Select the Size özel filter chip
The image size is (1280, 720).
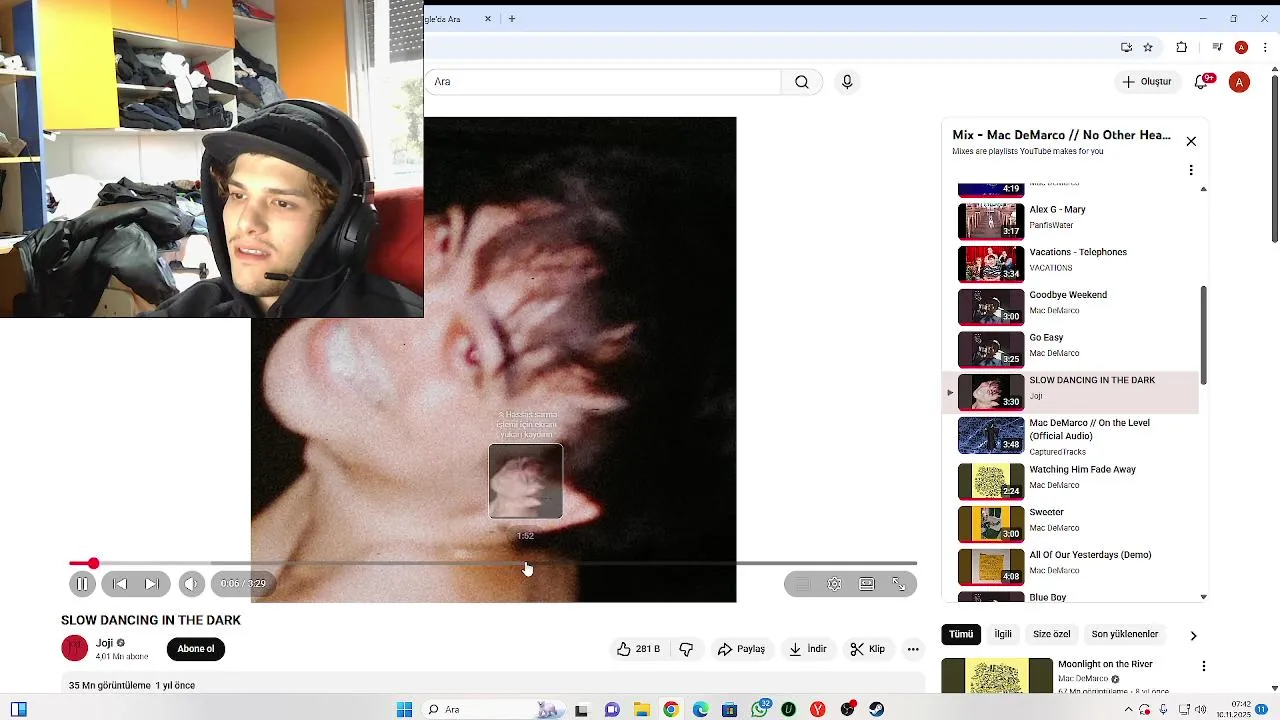1051,634
